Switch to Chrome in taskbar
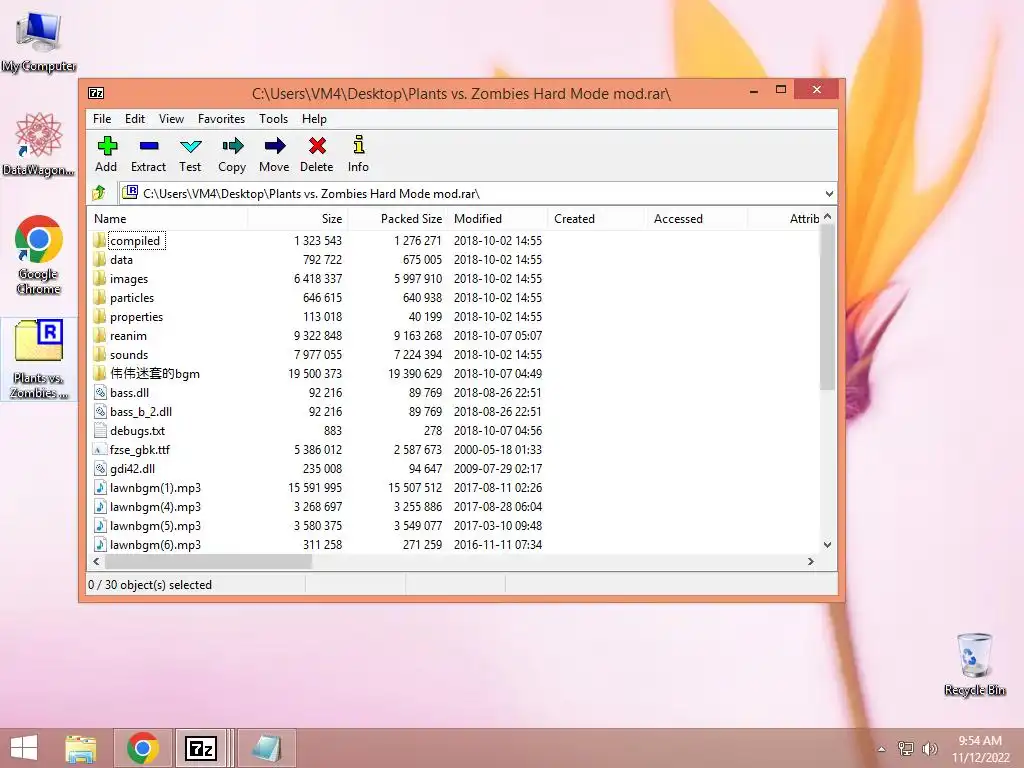Viewport: 1024px width, 768px height. (143, 748)
